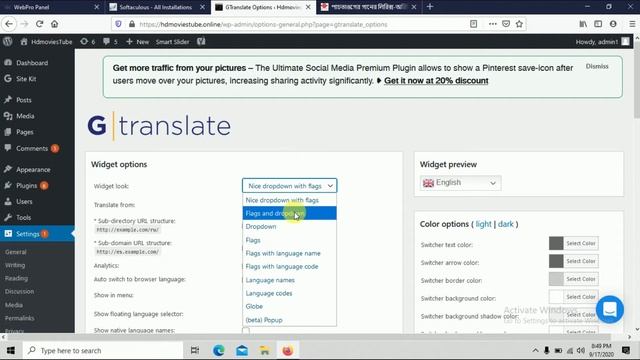Open page actions three-dot menu

click(493, 24)
